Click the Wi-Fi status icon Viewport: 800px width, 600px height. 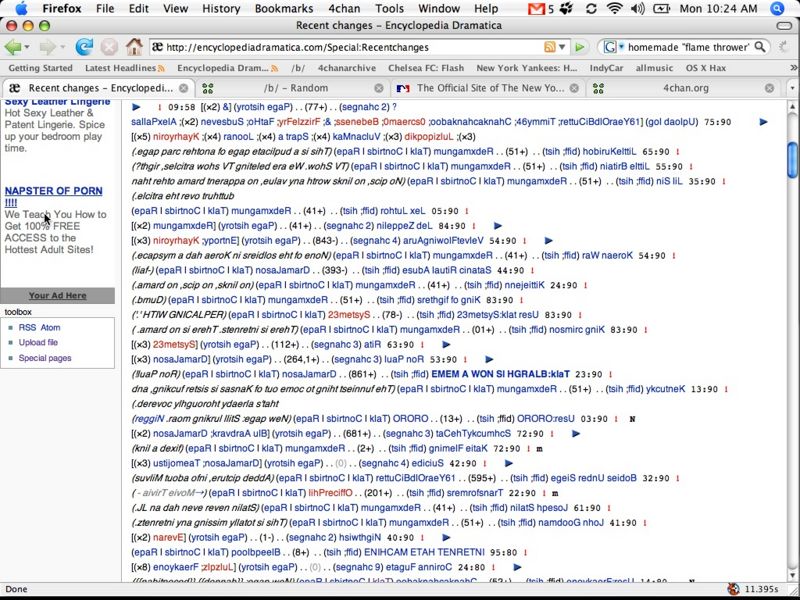(x=613, y=9)
